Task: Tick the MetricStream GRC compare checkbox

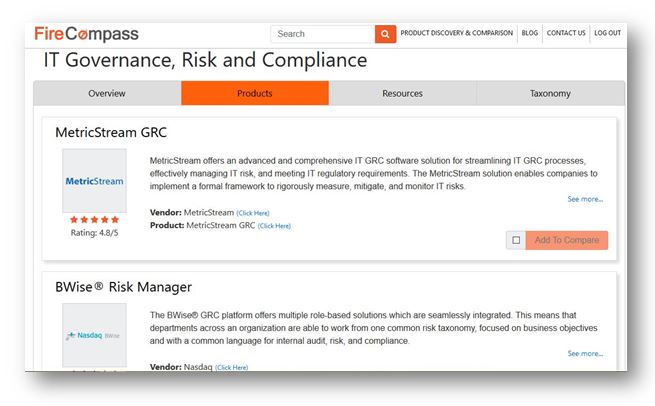Action: (516, 240)
